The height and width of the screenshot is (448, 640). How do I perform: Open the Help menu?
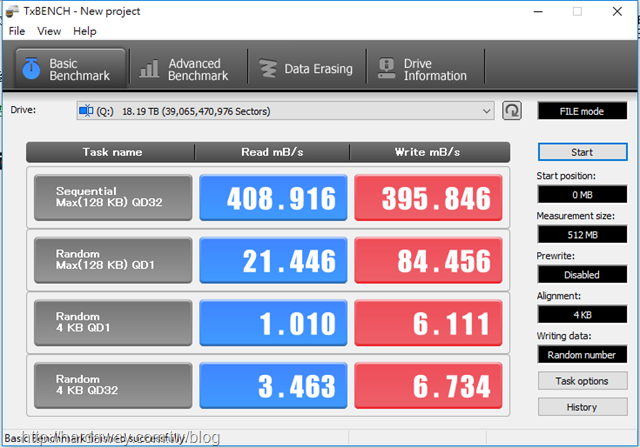85,31
